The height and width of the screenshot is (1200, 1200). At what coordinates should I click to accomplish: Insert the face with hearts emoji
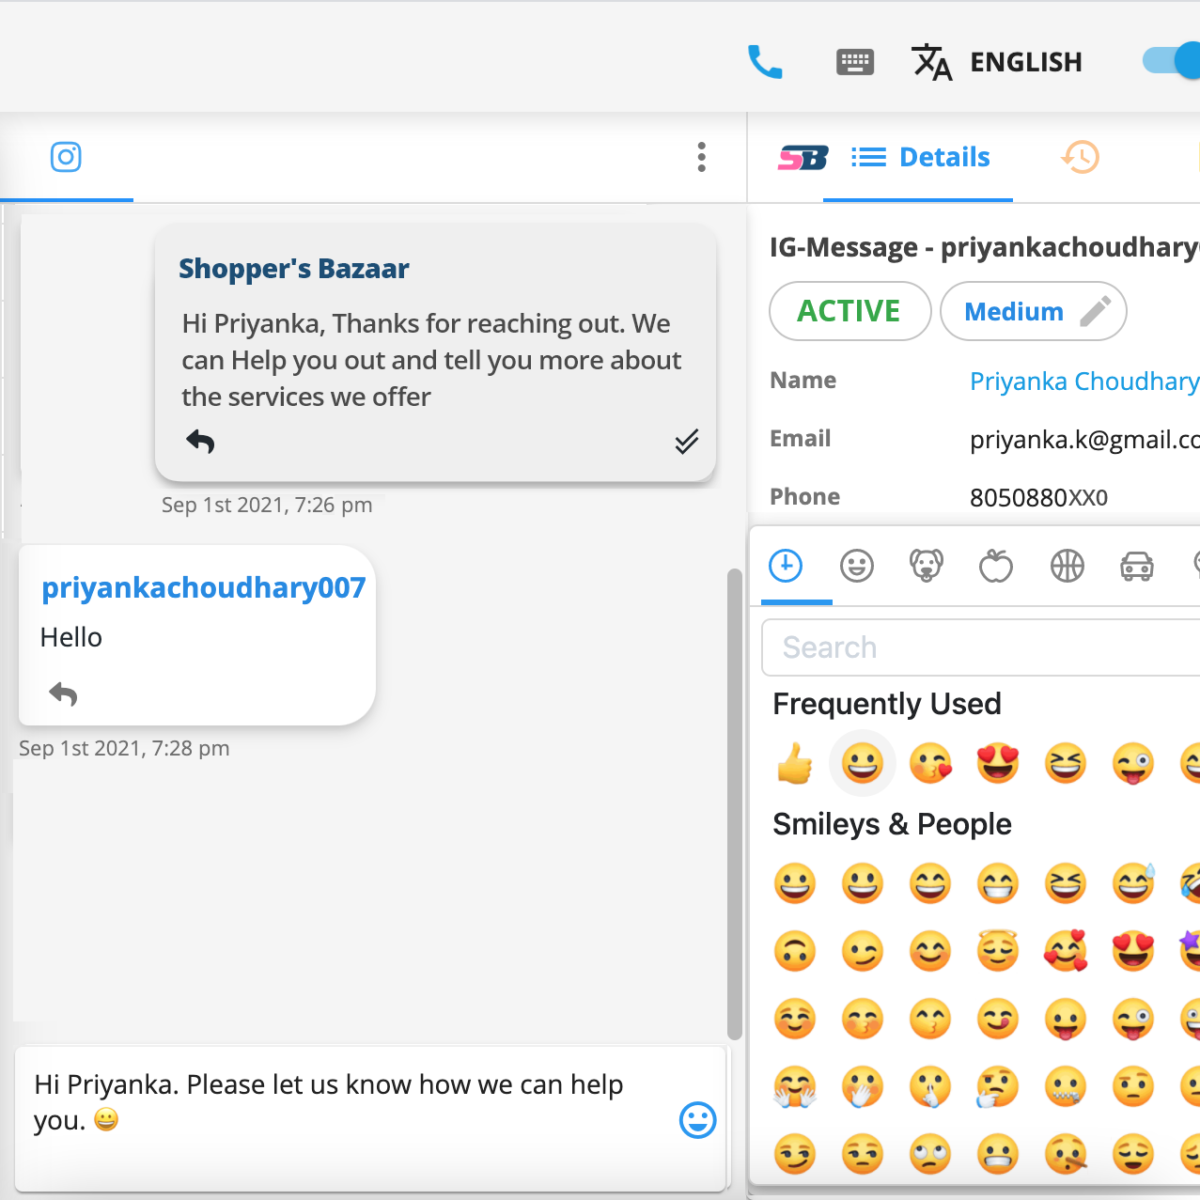click(1066, 952)
